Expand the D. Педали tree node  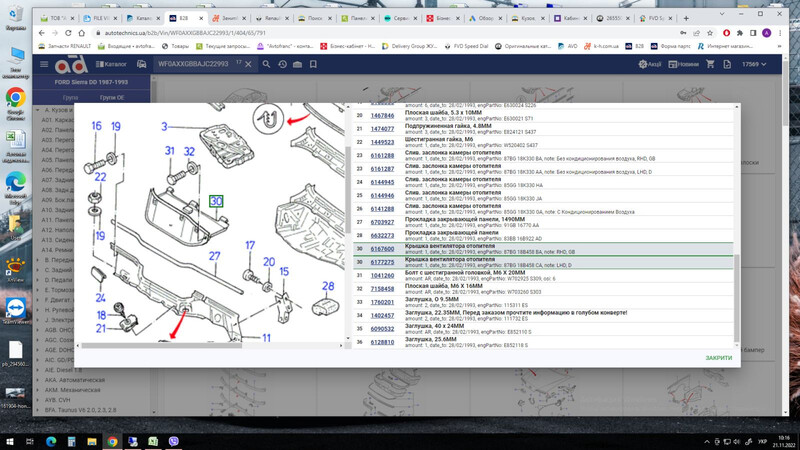tap(38, 280)
